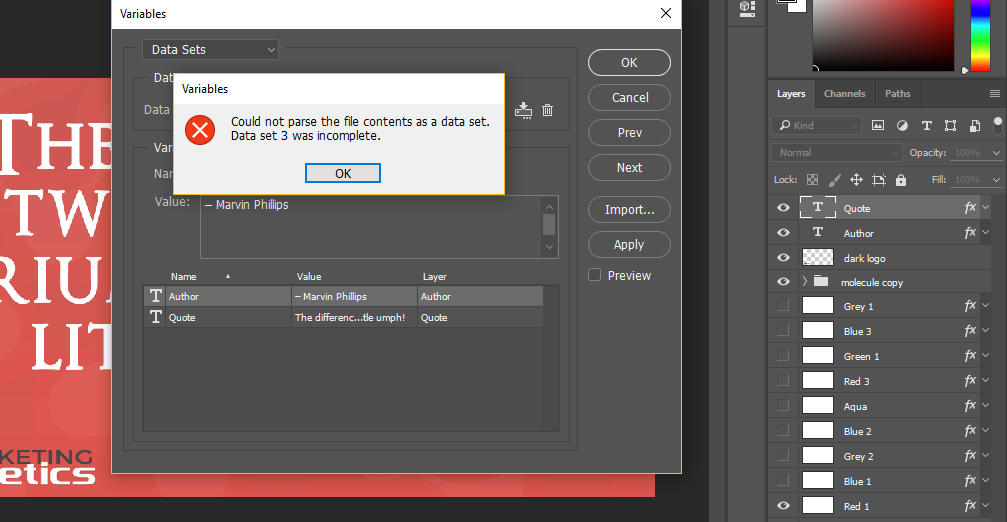Click lock transparent pixels icon
Screen dimensions: 1007x522
click(x=812, y=180)
